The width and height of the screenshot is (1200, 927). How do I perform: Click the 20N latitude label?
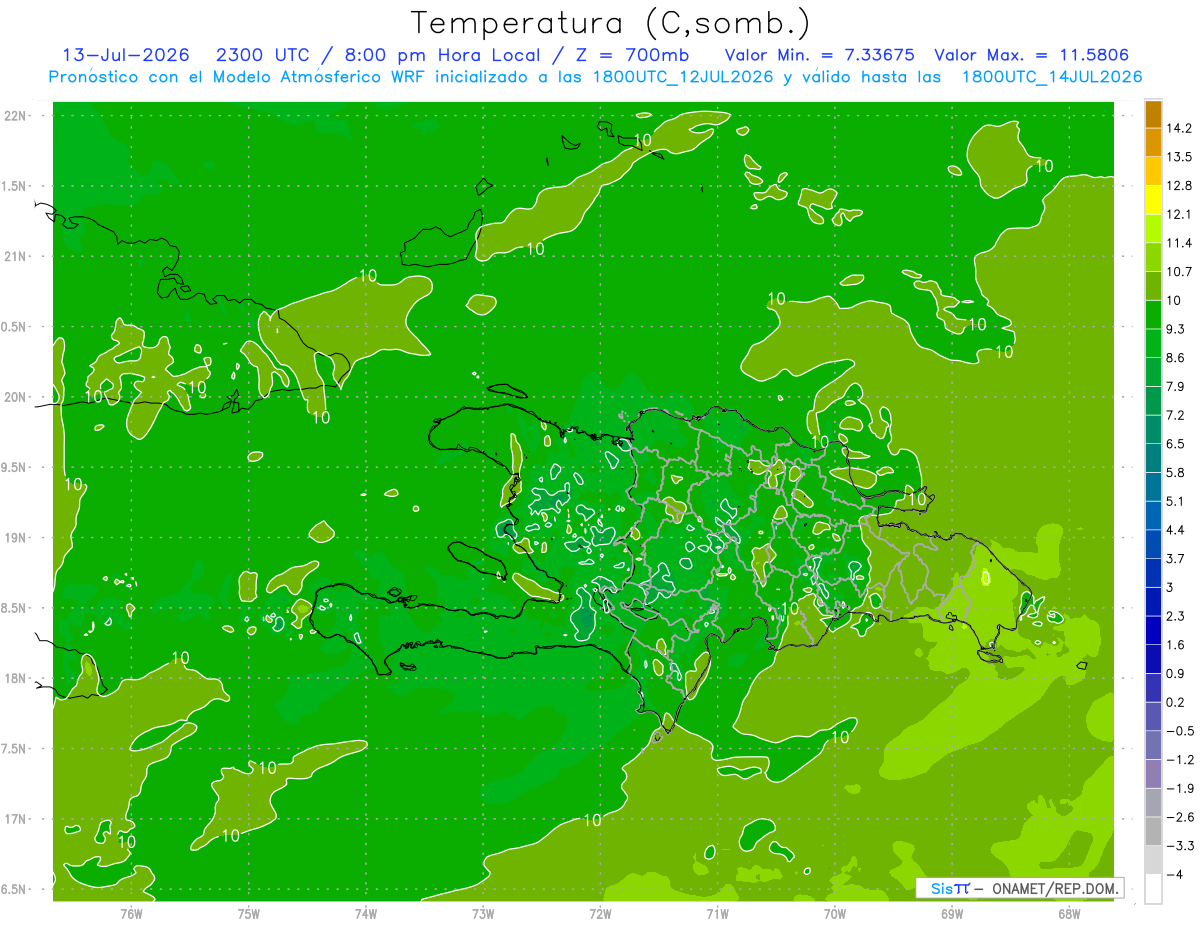click(15, 397)
